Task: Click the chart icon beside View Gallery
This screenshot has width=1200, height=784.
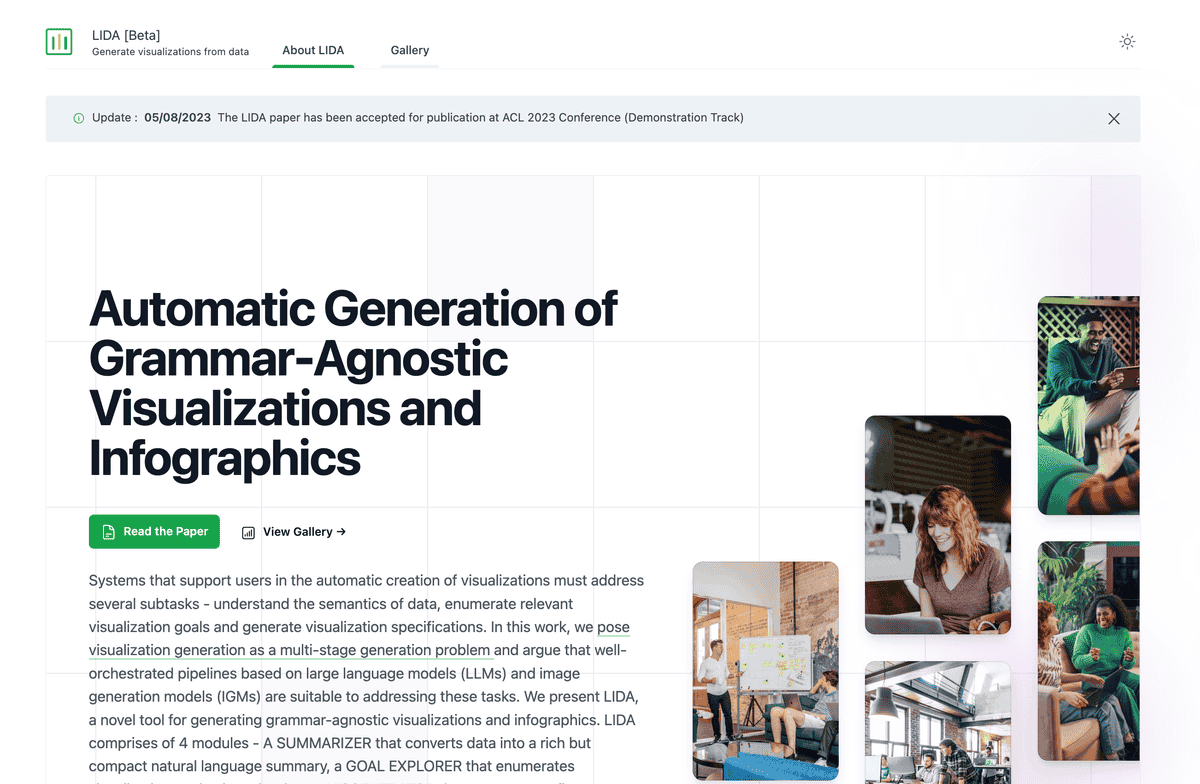Action: point(249,533)
